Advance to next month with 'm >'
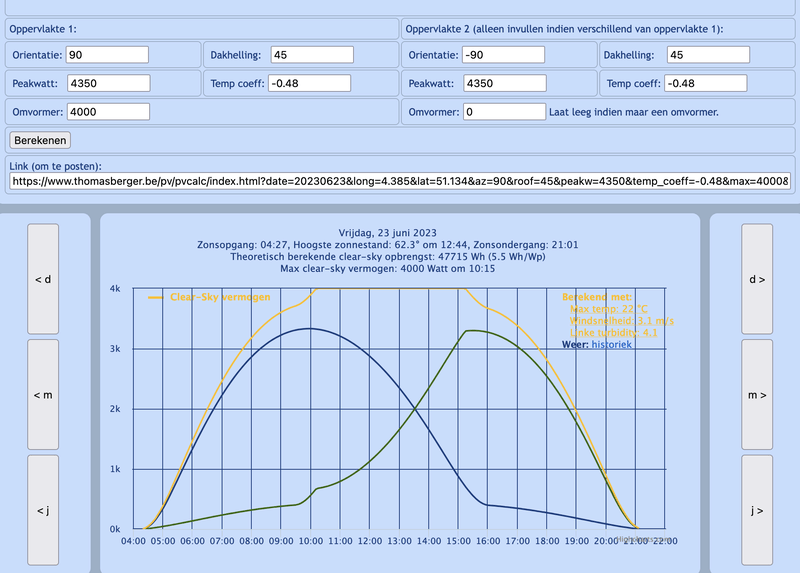 click(757, 395)
